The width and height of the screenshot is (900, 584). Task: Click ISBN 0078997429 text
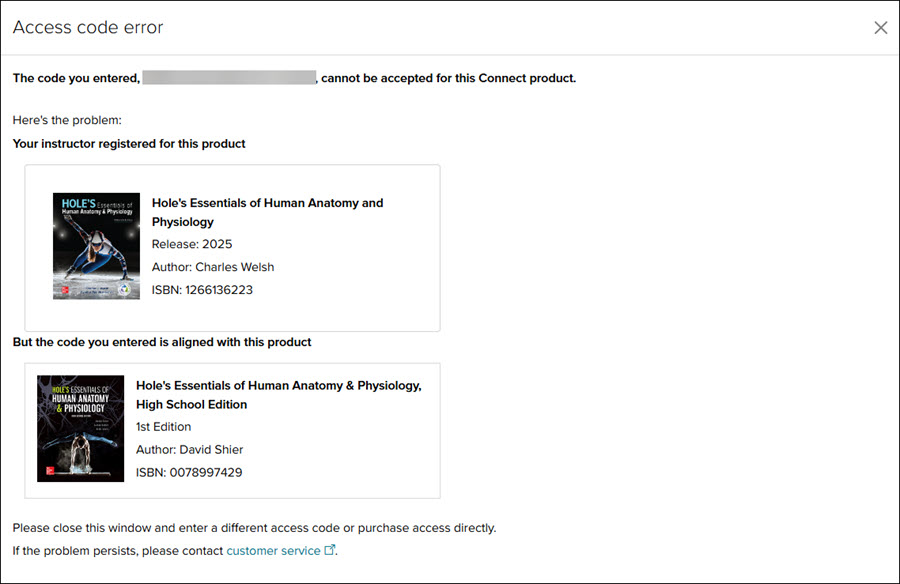pos(189,473)
